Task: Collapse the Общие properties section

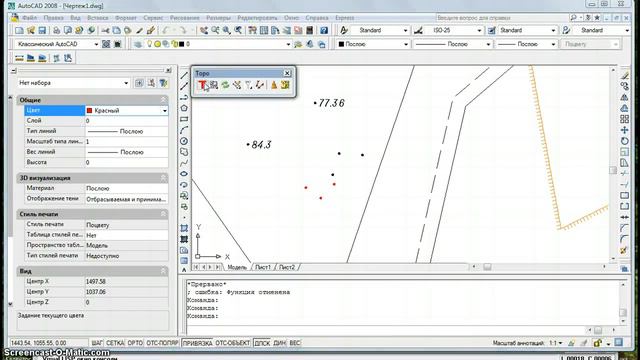Action: point(163,100)
